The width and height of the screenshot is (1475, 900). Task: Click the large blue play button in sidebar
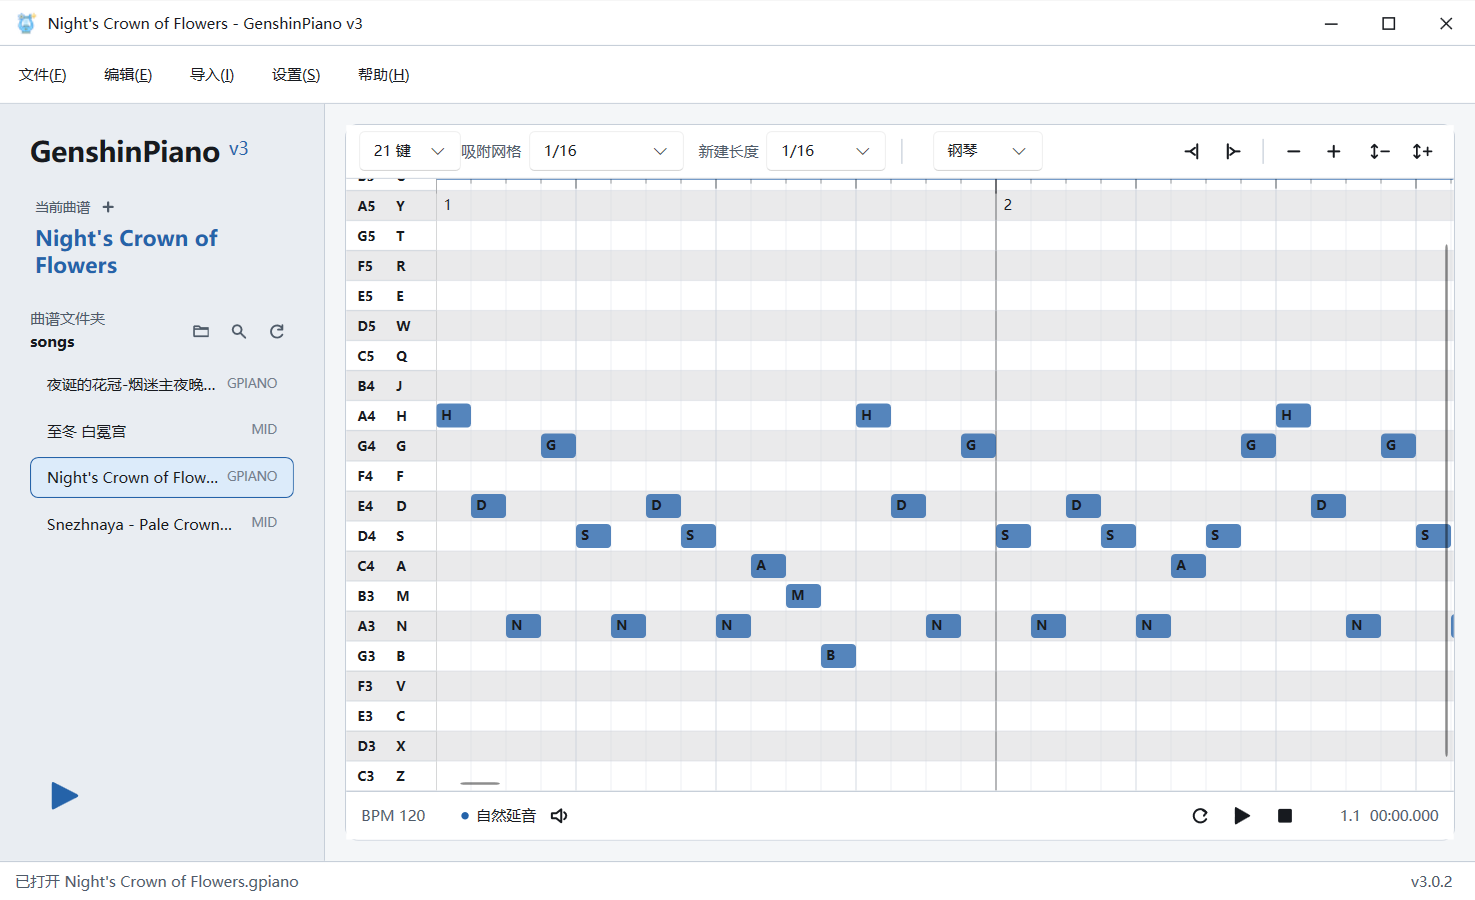[64, 796]
